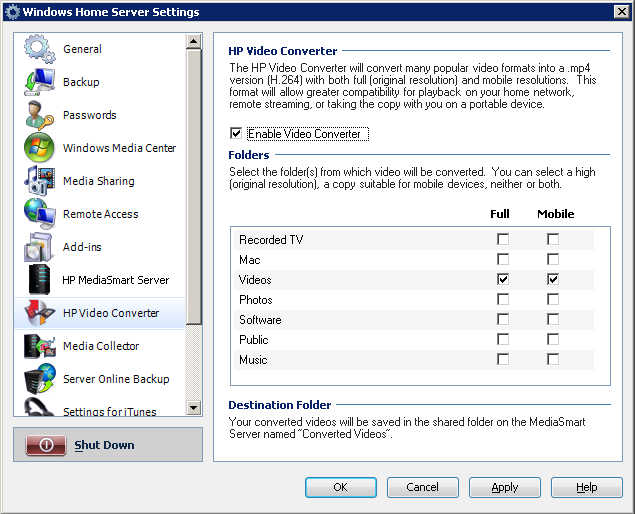The height and width of the screenshot is (514, 635).
Task: Click the Media Collector icon
Action: click(39, 346)
